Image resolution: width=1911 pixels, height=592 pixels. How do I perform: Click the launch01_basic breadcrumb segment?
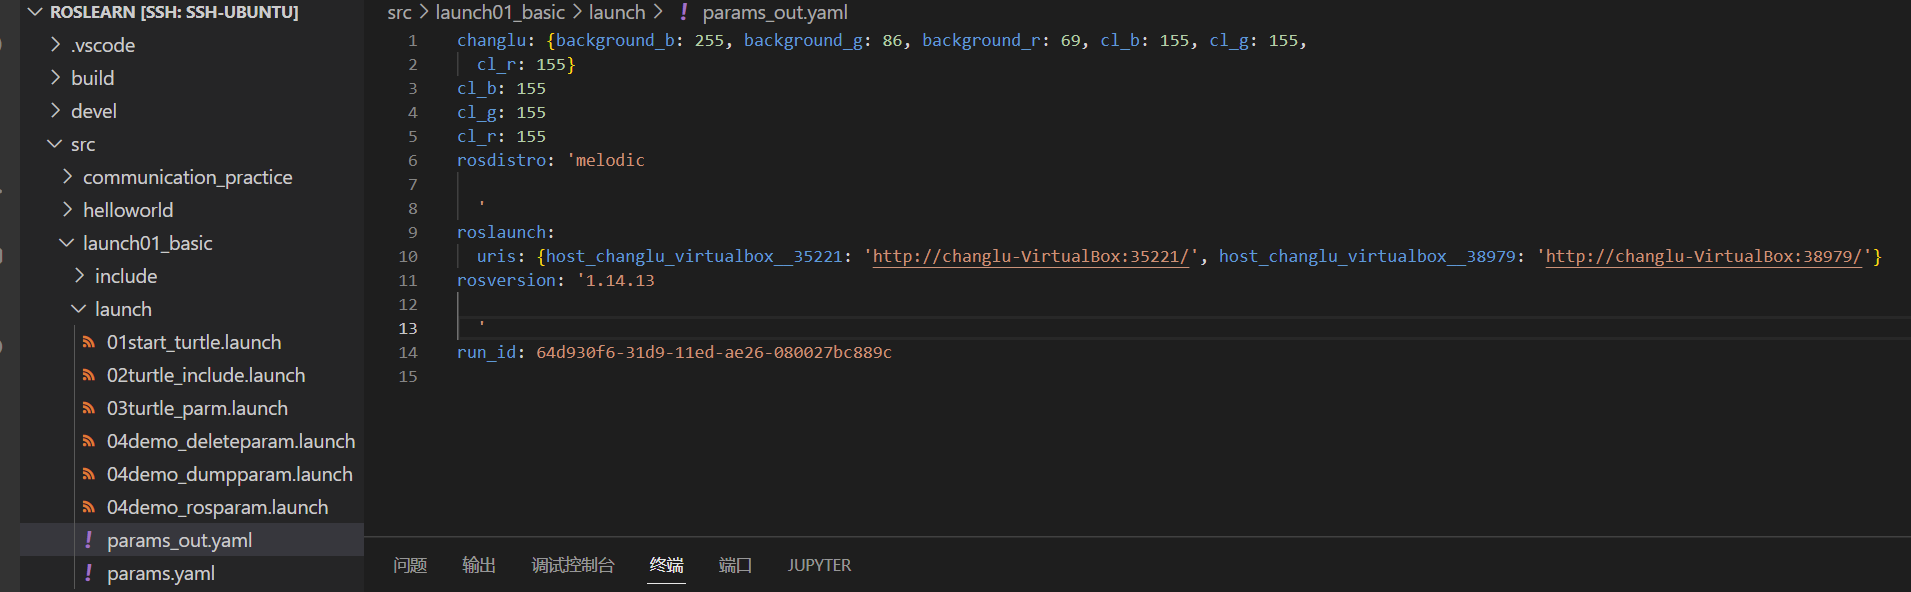[500, 12]
